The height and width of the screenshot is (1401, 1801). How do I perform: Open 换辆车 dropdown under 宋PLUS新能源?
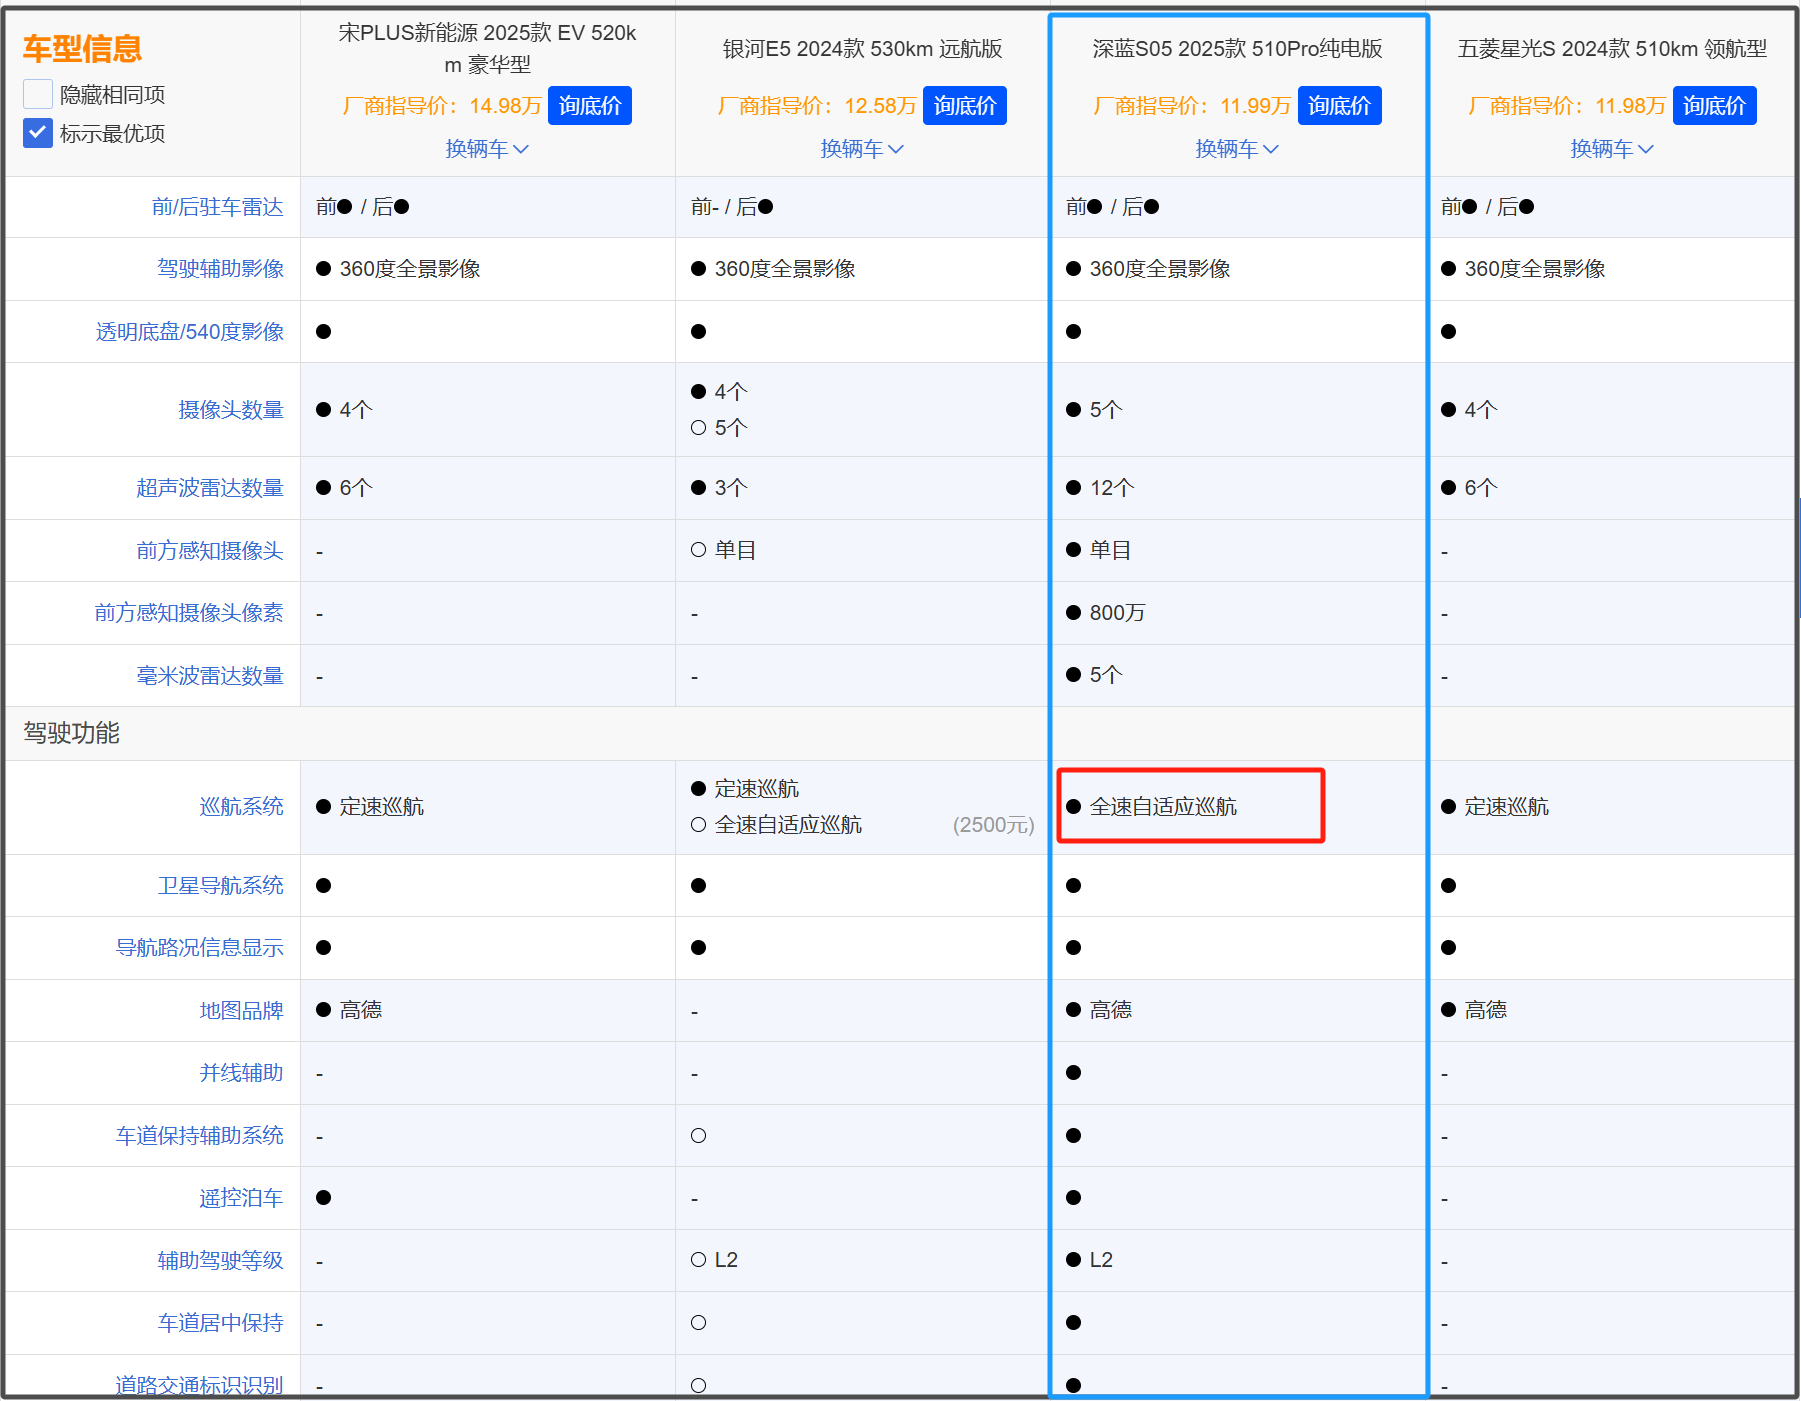(487, 149)
